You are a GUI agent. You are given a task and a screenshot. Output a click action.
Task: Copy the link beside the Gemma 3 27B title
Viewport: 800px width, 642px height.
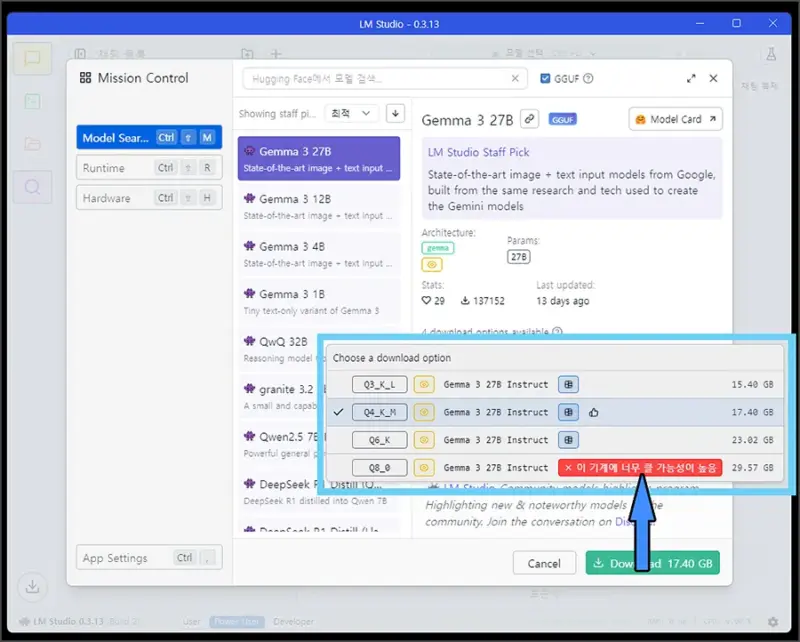(x=530, y=119)
